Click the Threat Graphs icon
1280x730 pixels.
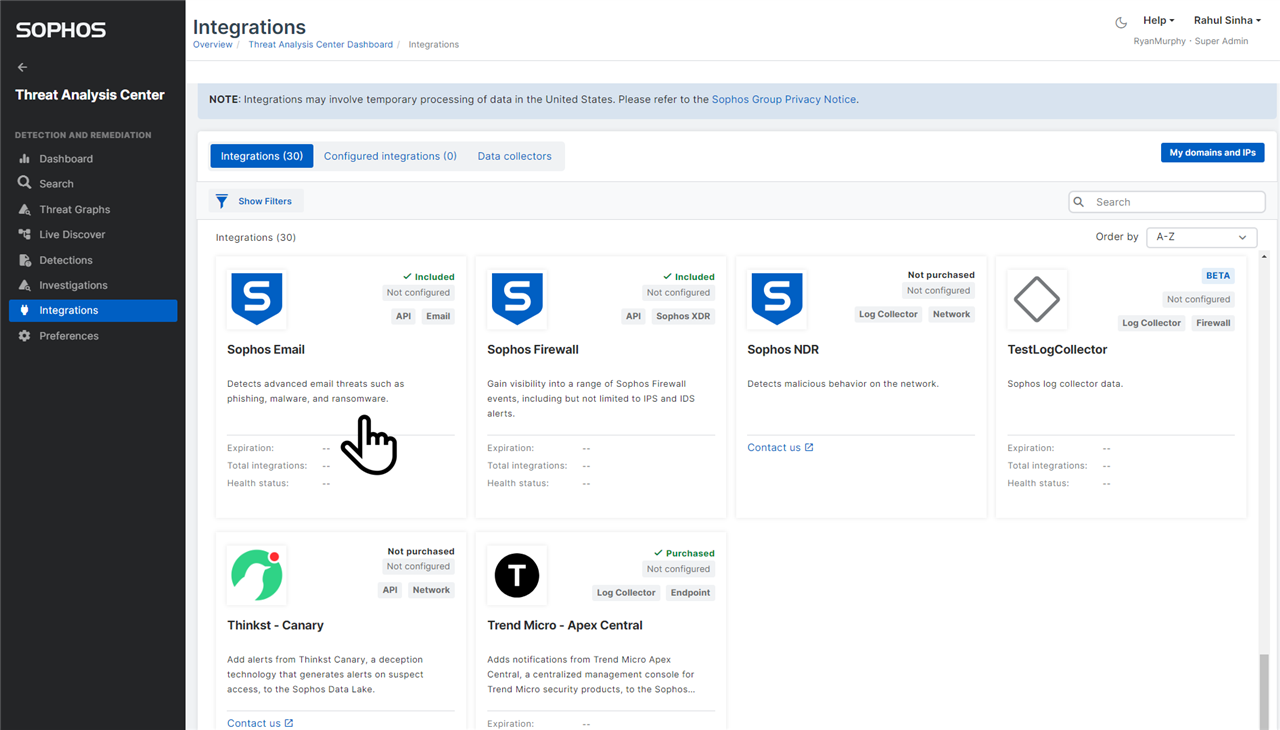(25, 209)
